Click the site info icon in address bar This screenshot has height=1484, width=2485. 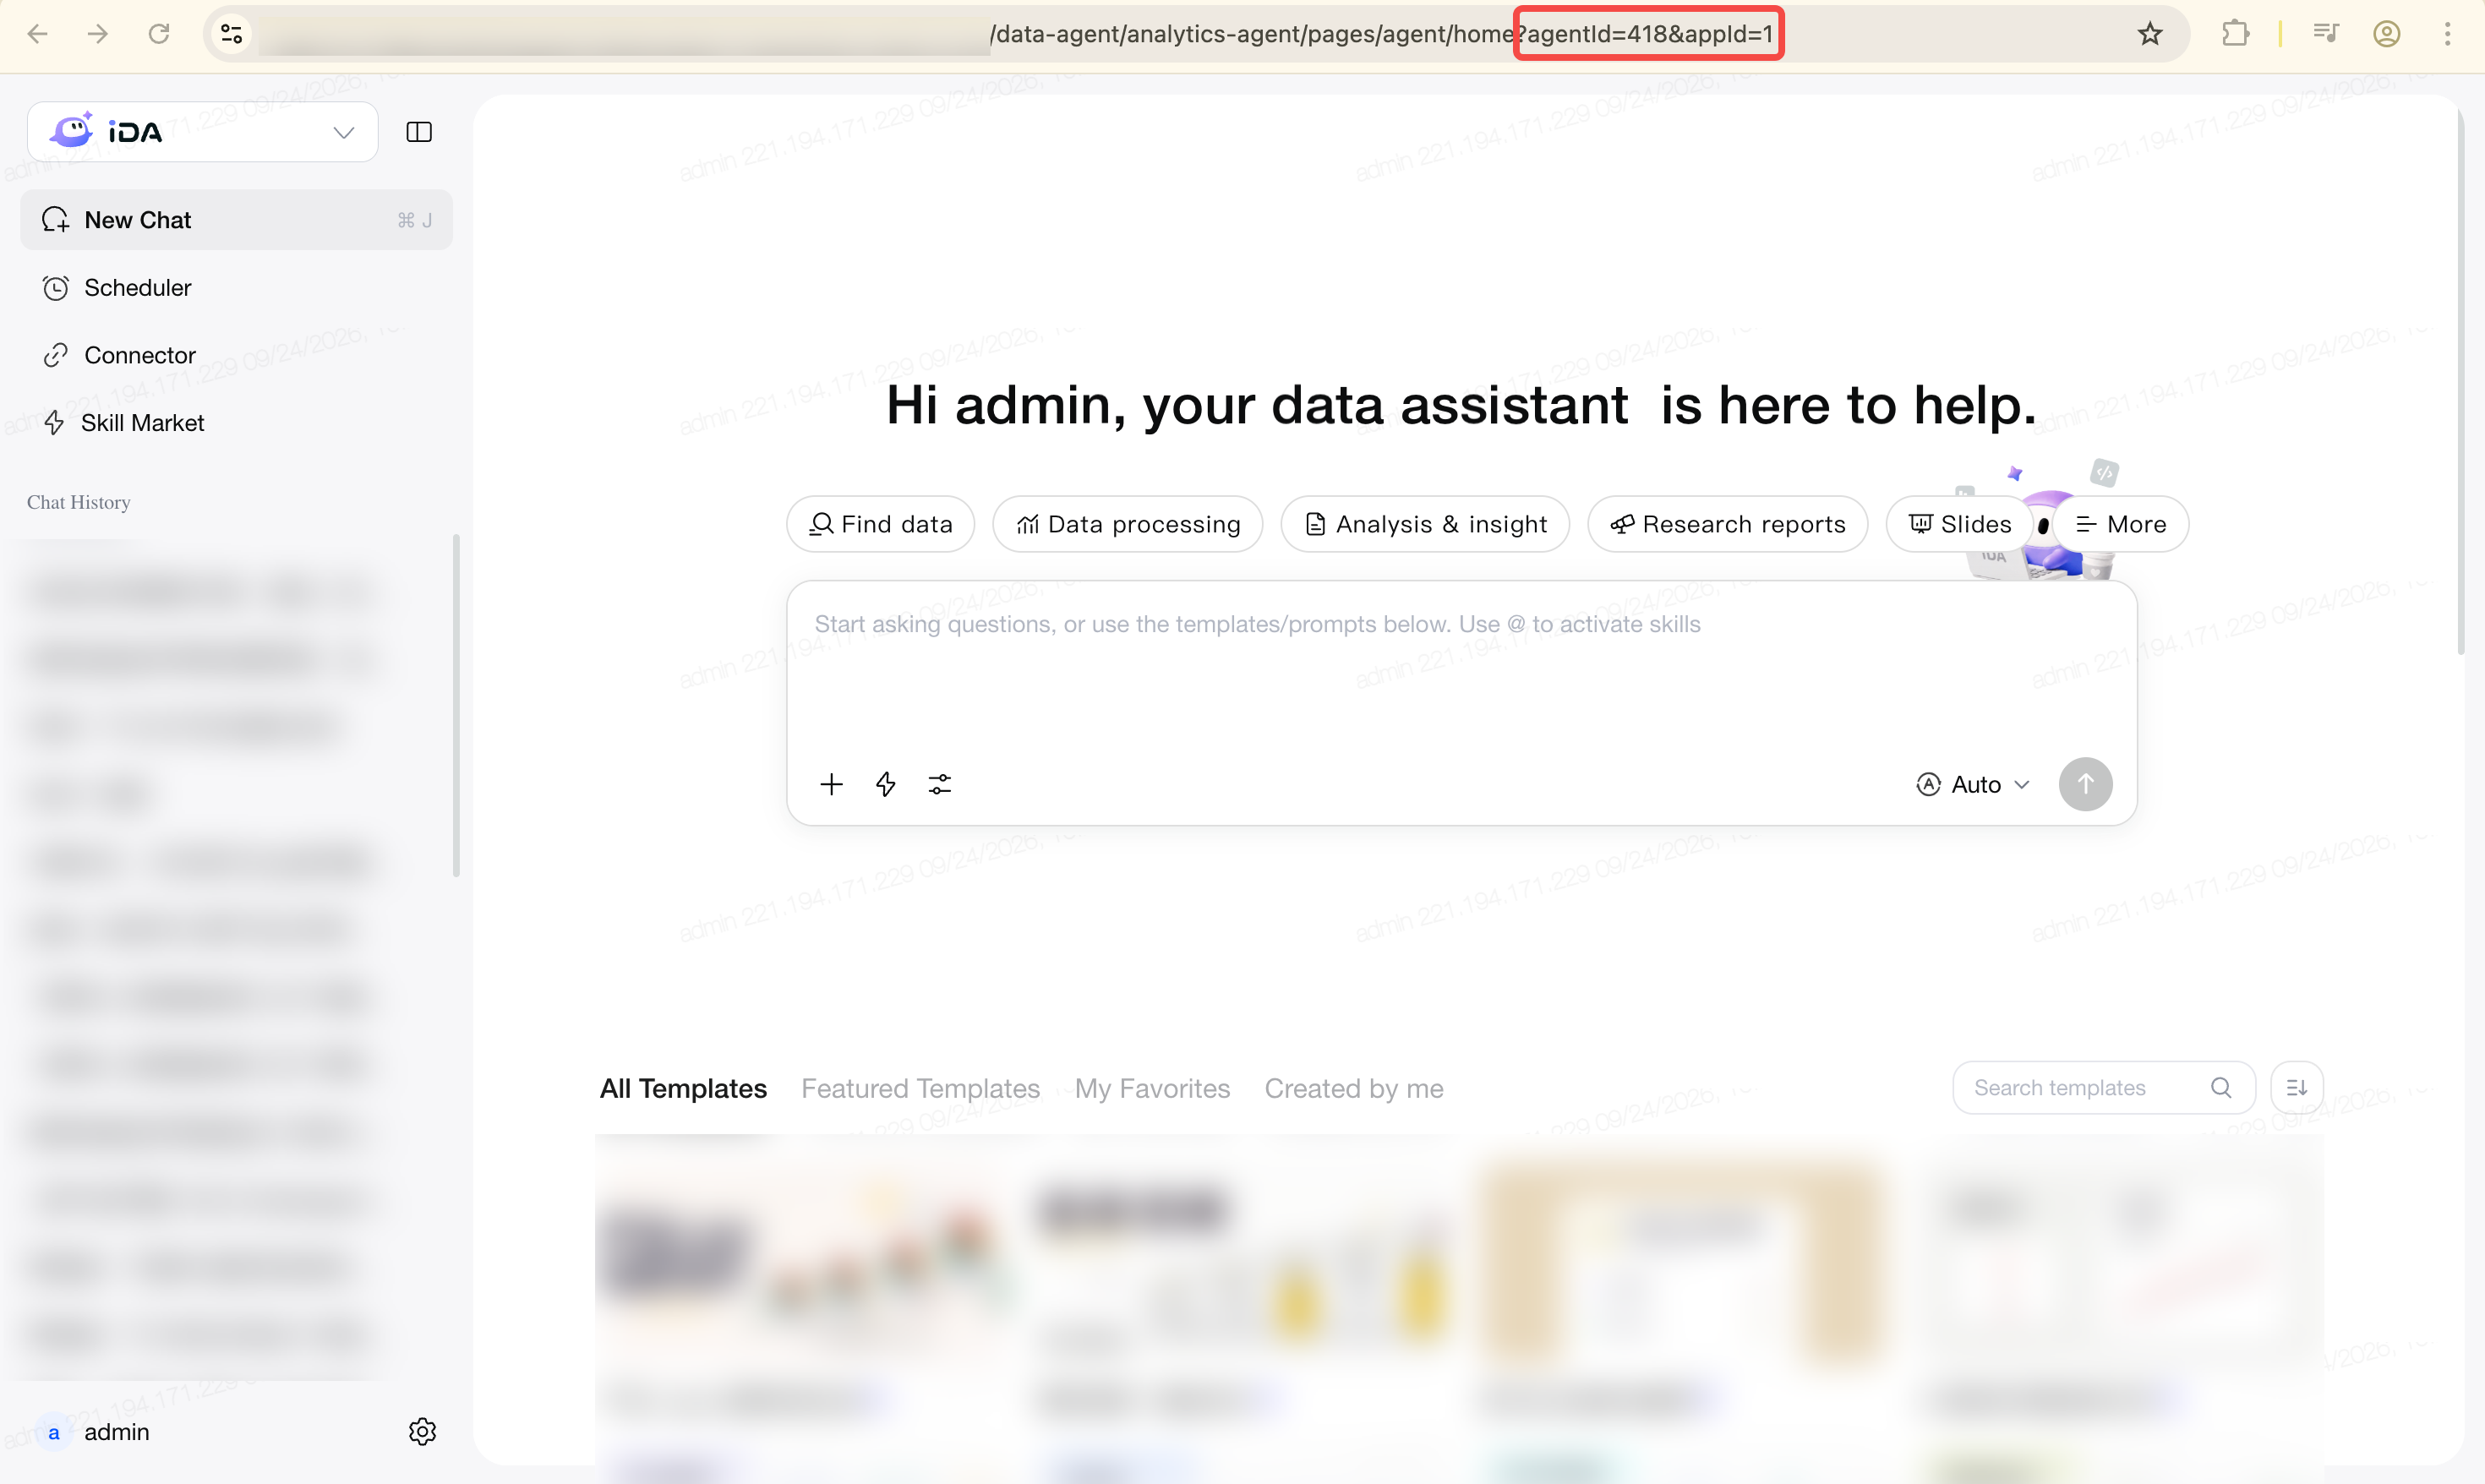coord(232,34)
